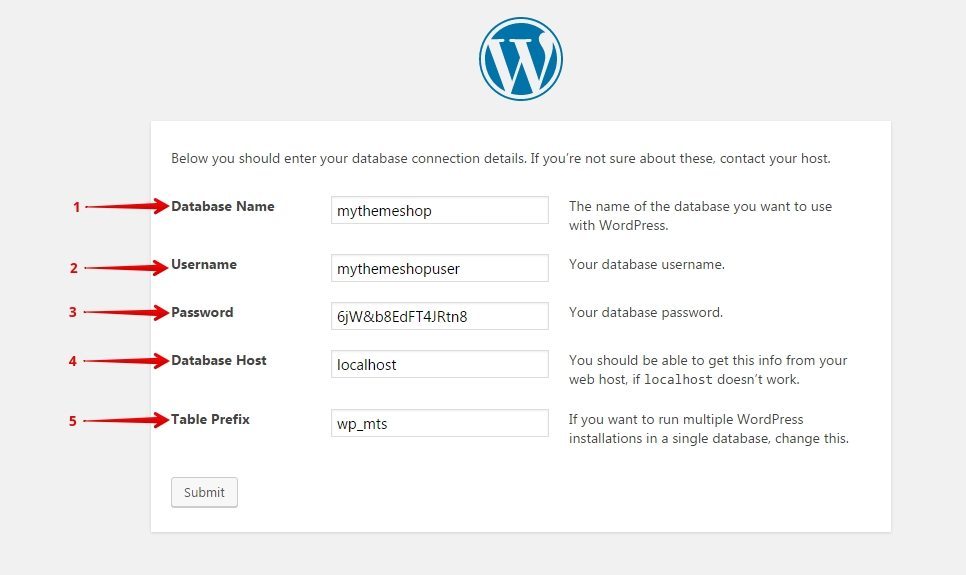Click the Table Prefix field containing wp_mts
The height and width of the screenshot is (575, 966).
439,423
